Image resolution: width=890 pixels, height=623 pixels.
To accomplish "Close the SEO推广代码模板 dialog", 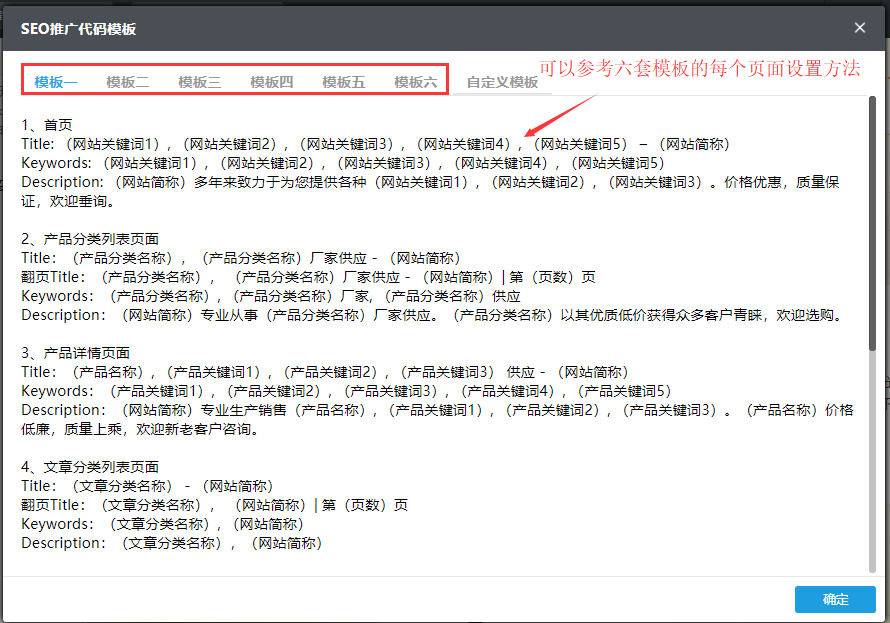I will point(860,28).
